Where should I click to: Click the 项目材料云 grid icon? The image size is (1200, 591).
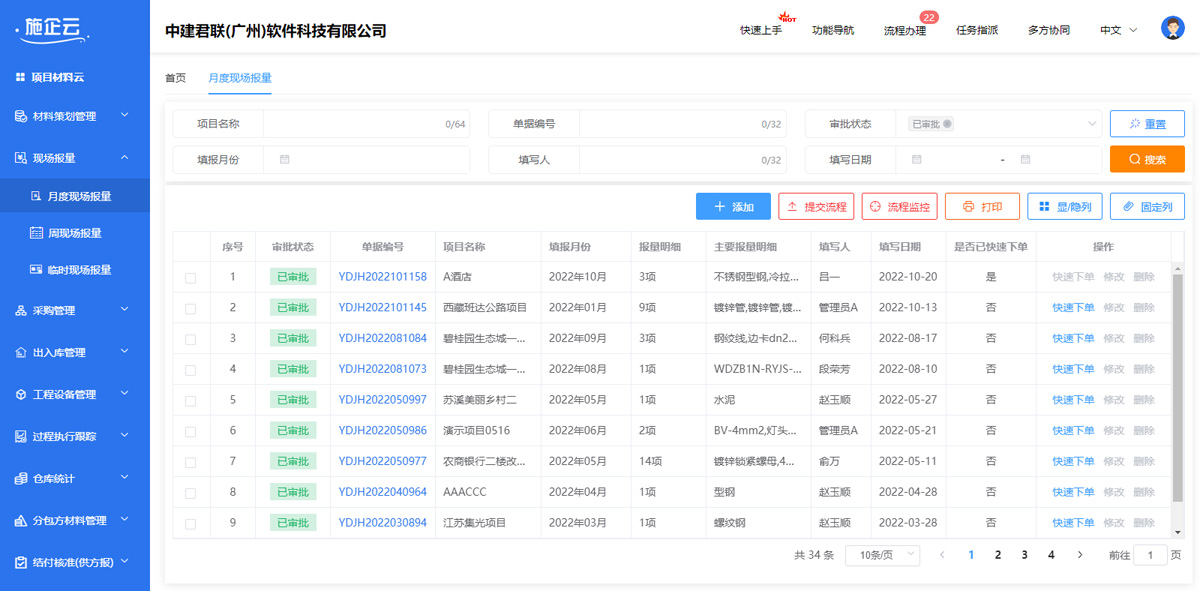(21, 77)
